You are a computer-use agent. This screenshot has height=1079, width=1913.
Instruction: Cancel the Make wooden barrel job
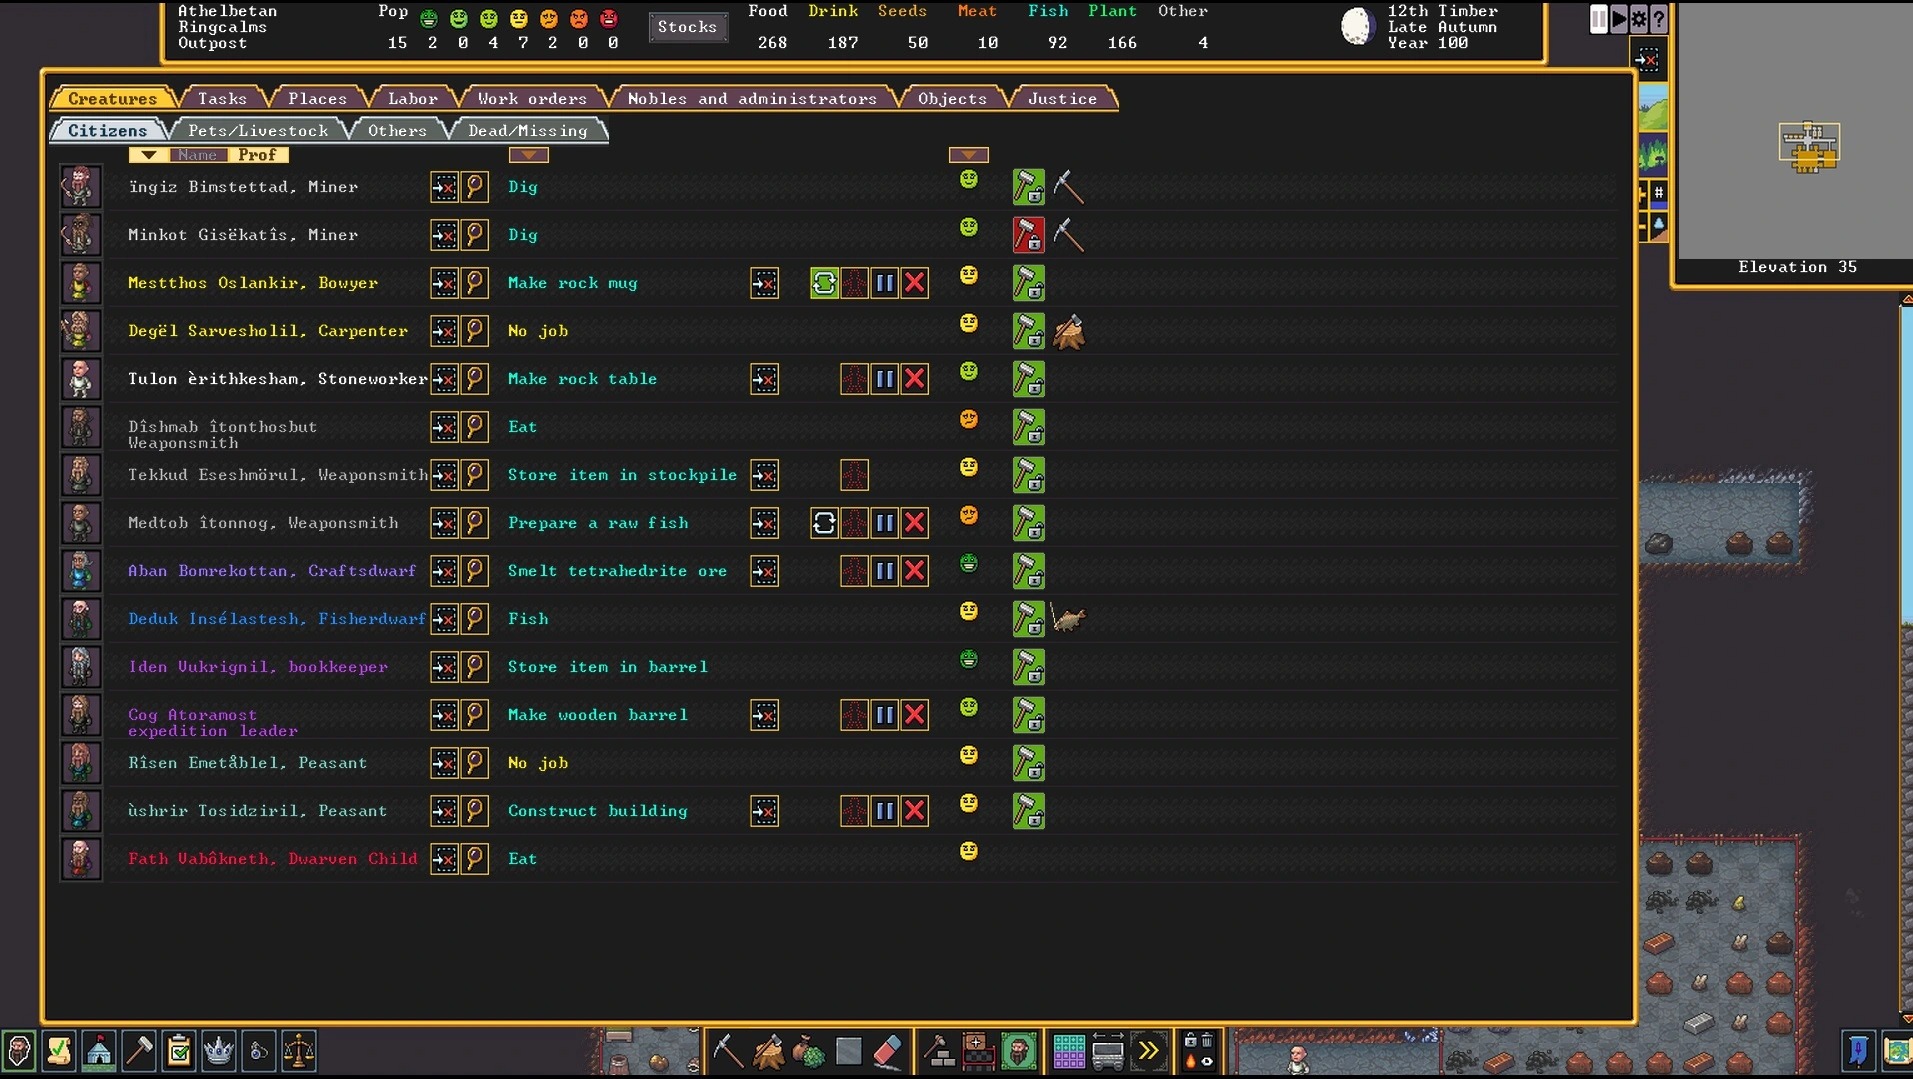[x=914, y=715]
